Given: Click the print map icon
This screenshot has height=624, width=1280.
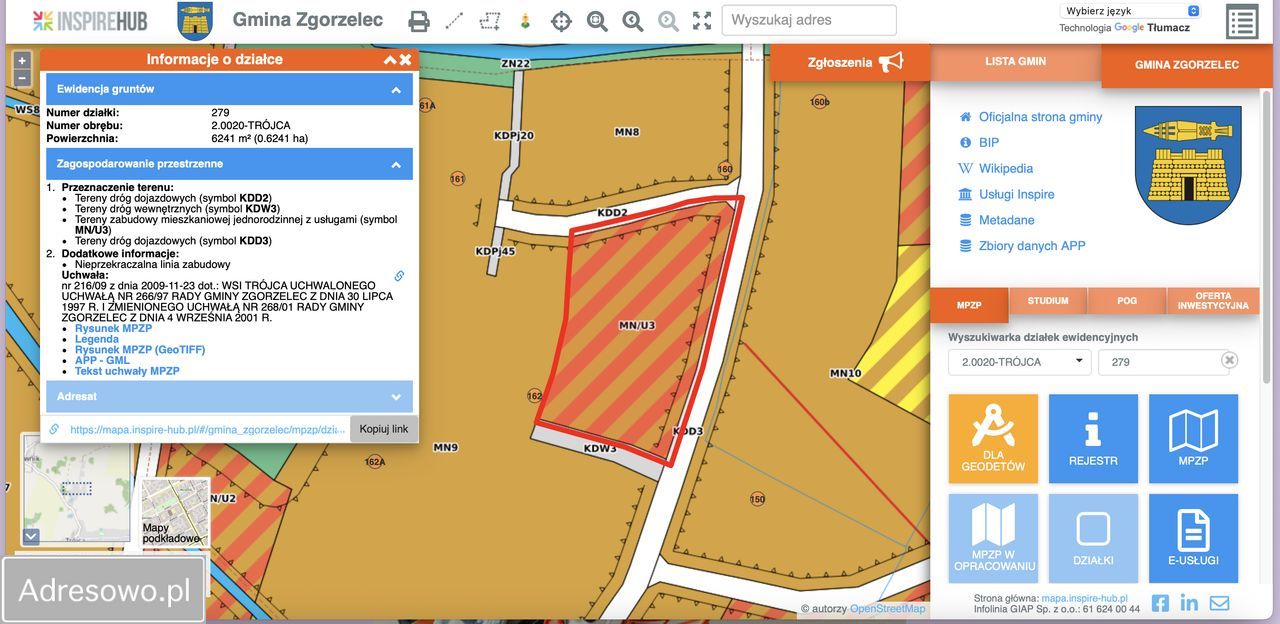Looking at the screenshot, I should 420,21.
